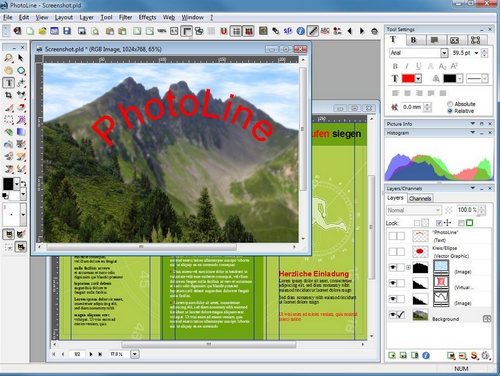Click the right arrow toolbar icon
Viewport: 500px width, 376px height.
(x=362, y=31)
